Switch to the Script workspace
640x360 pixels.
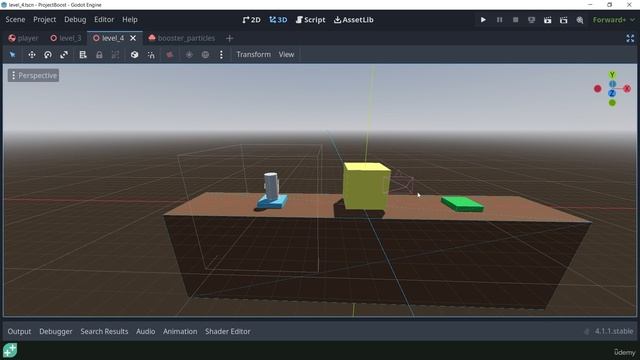coord(310,20)
